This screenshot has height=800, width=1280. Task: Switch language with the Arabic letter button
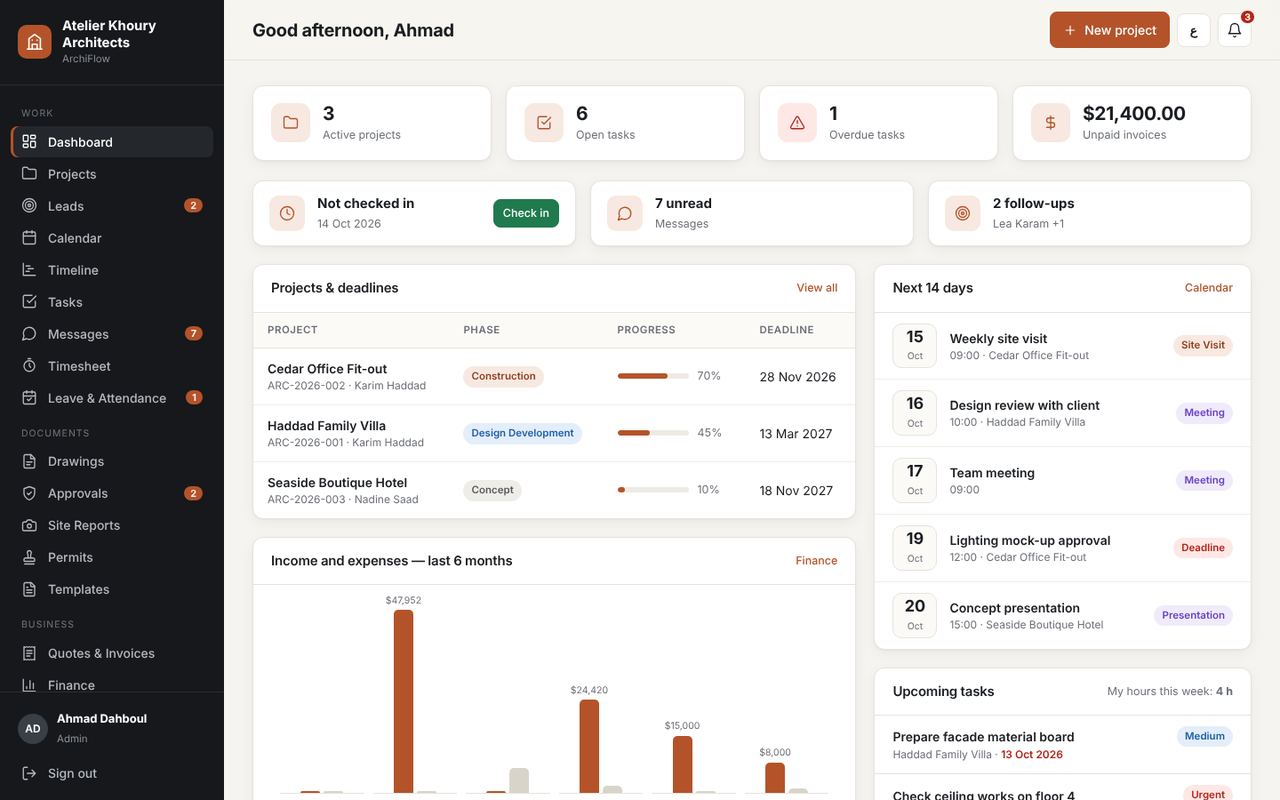point(1194,30)
